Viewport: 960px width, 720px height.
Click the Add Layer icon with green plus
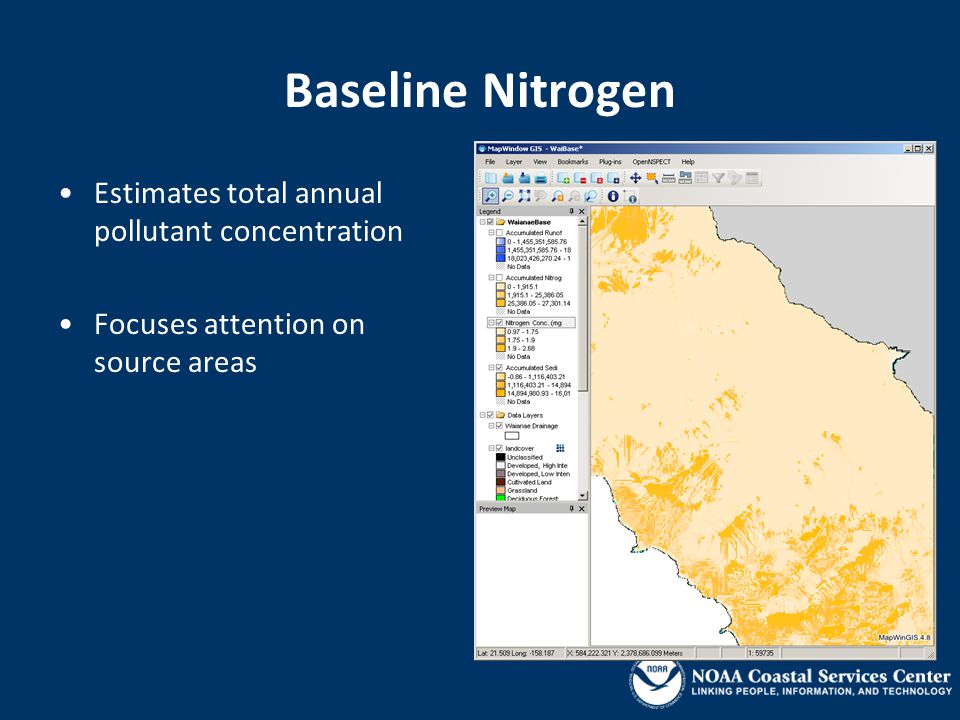click(x=564, y=178)
